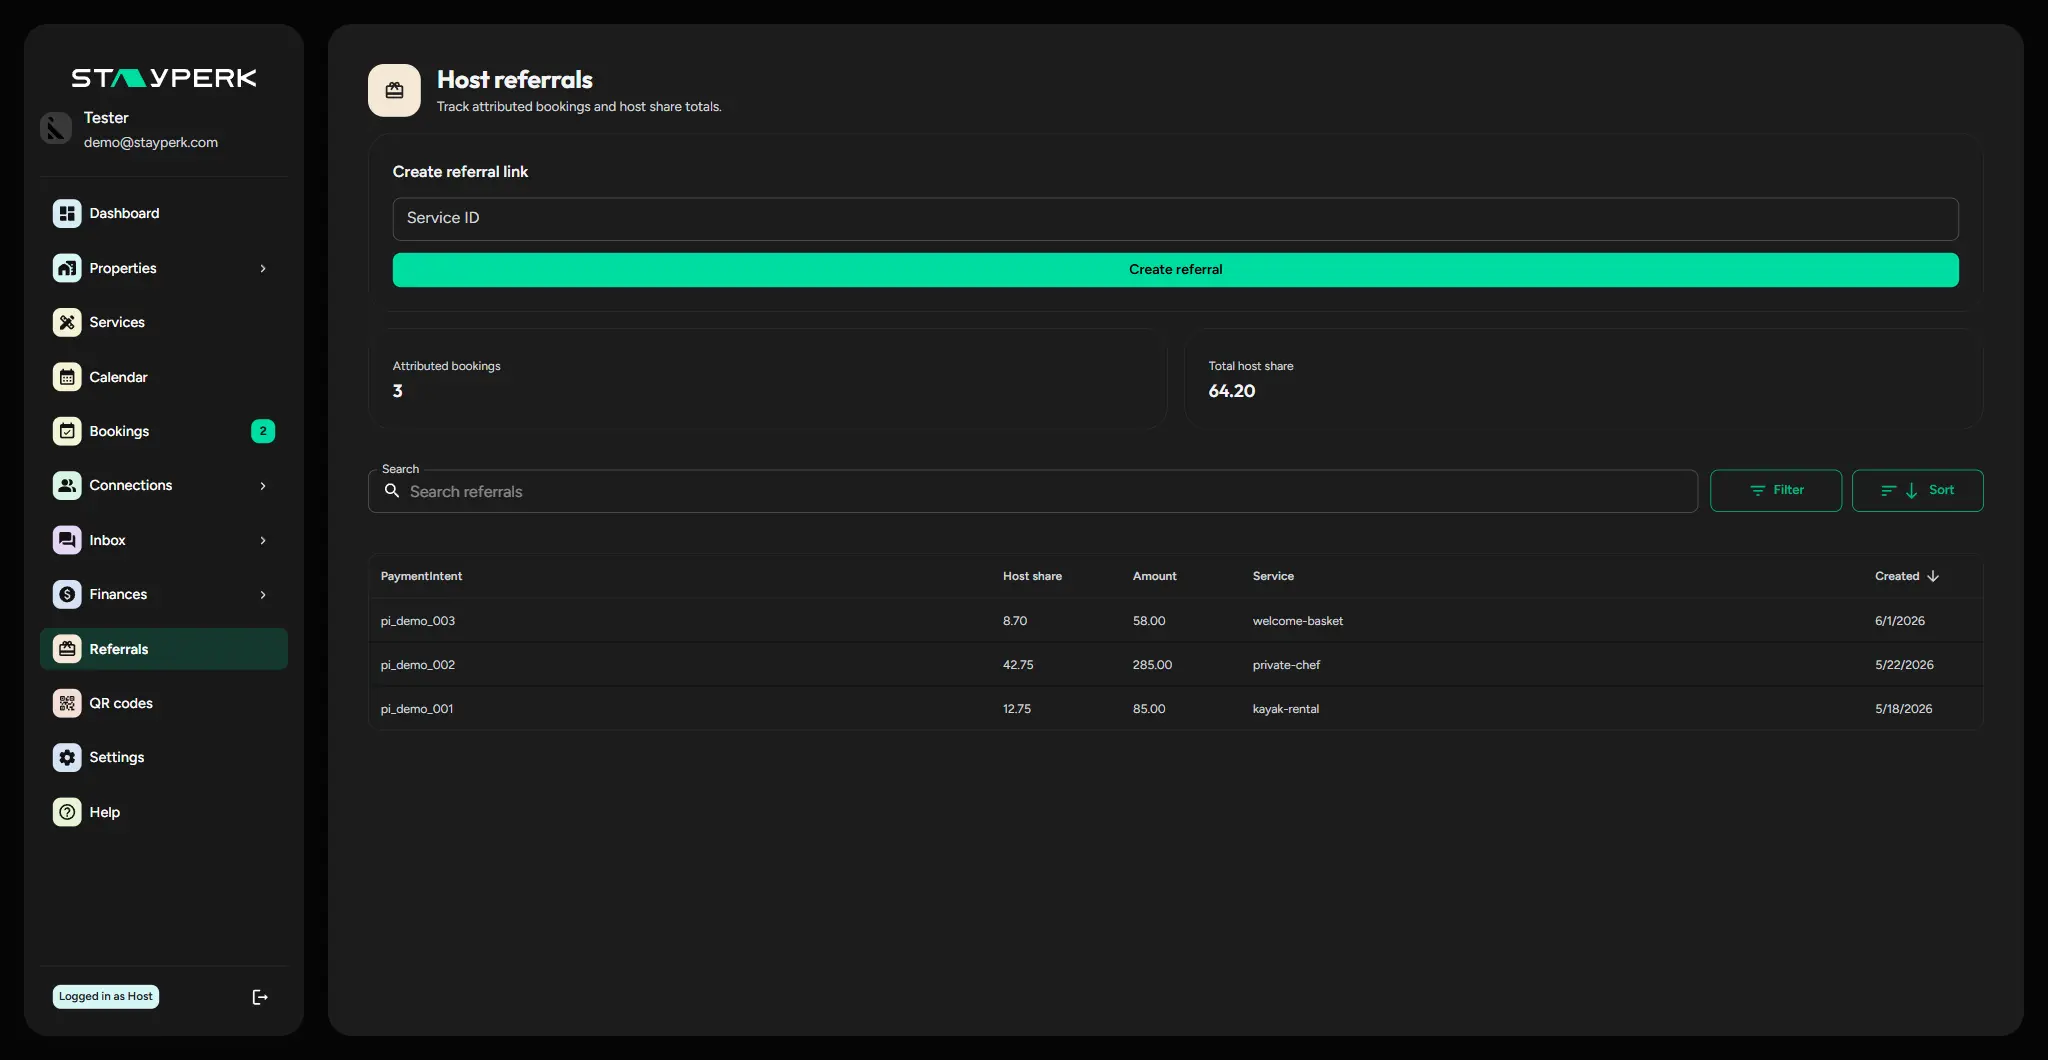Image resolution: width=2048 pixels, height=1060 pixels.
Task: Click the Settings gear icon
Action: 67,757
